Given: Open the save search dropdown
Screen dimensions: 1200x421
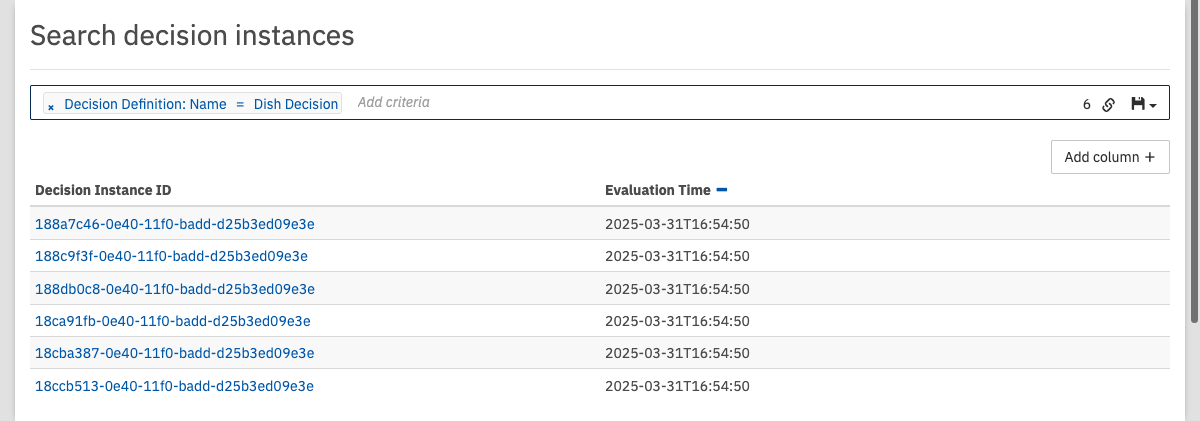Looking at the screenshot, I should click(x=1143, y=104).
